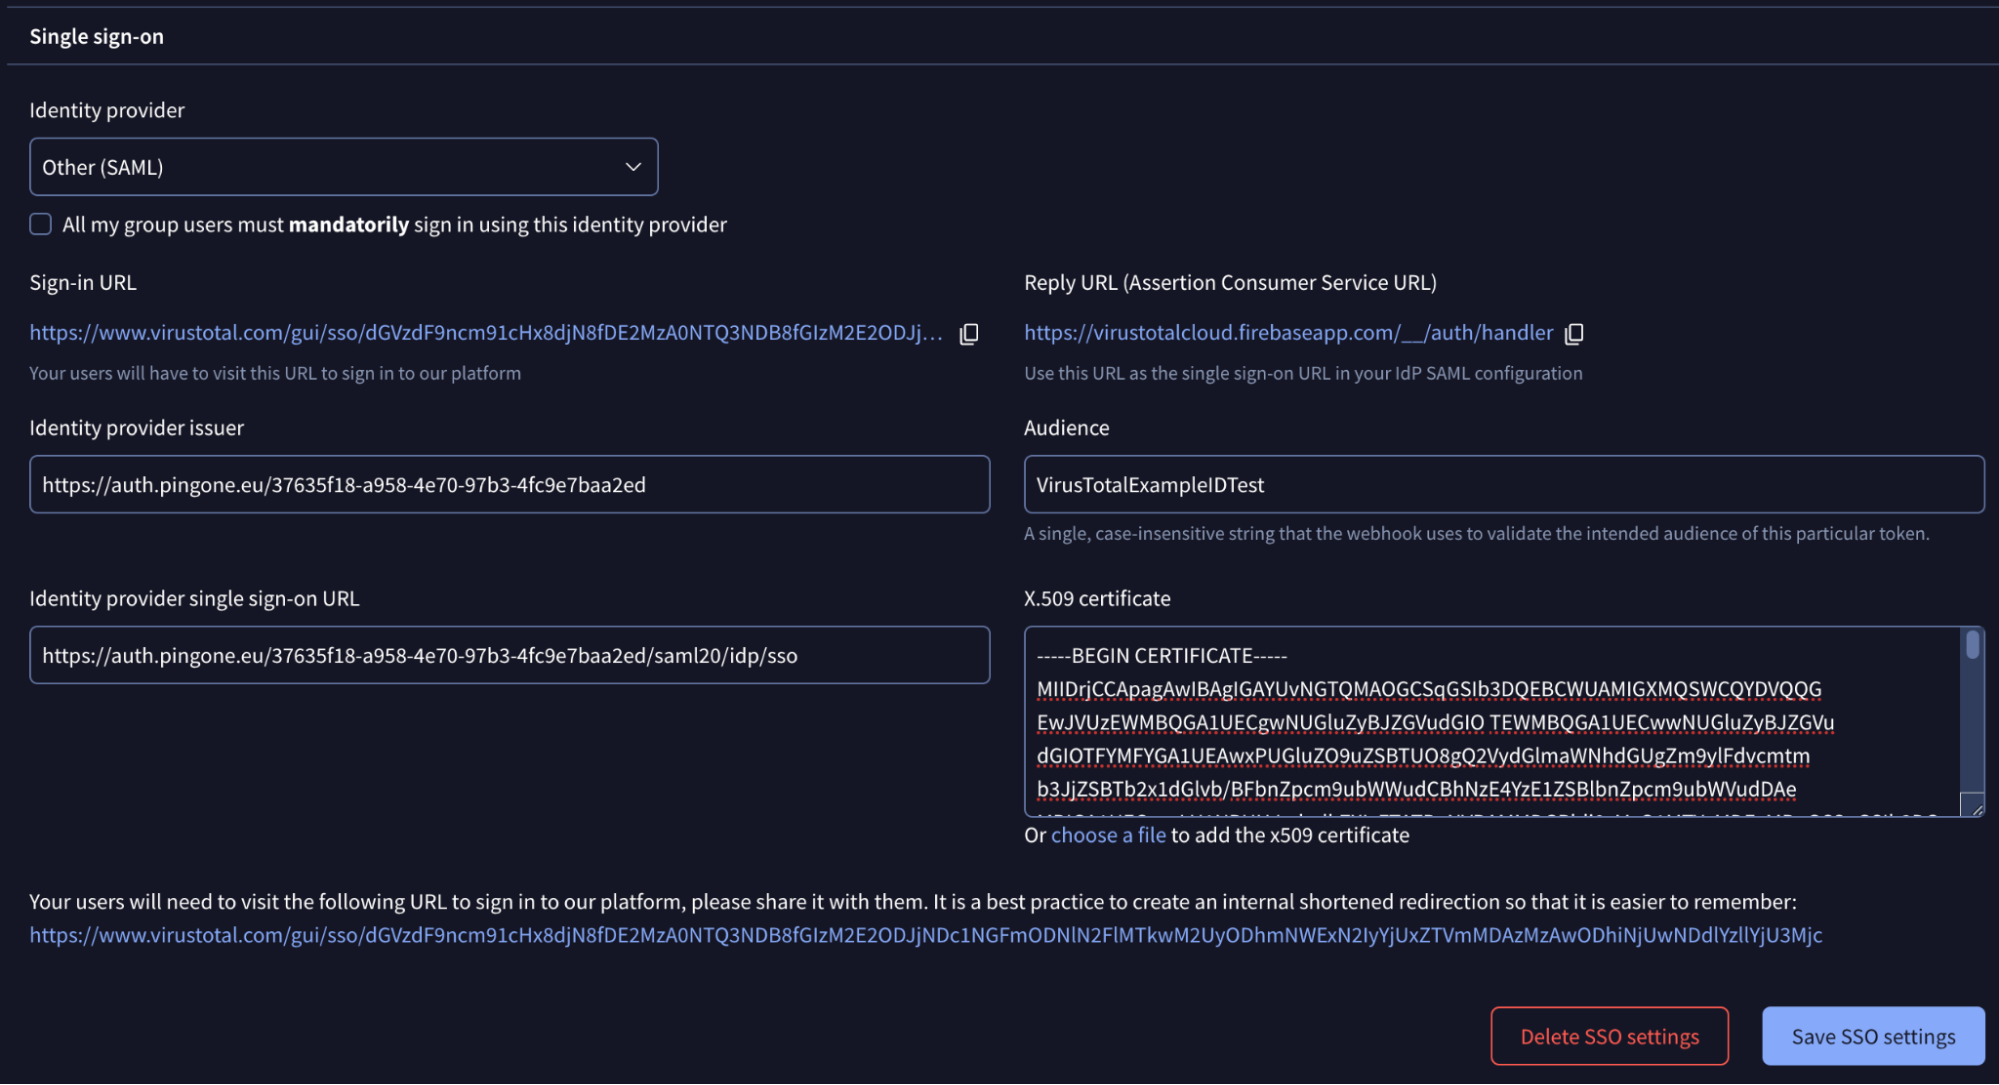Click the certificate textarea resize handle
This screenshot has height=1085, width=1999.
click(x=1975, y=807)
